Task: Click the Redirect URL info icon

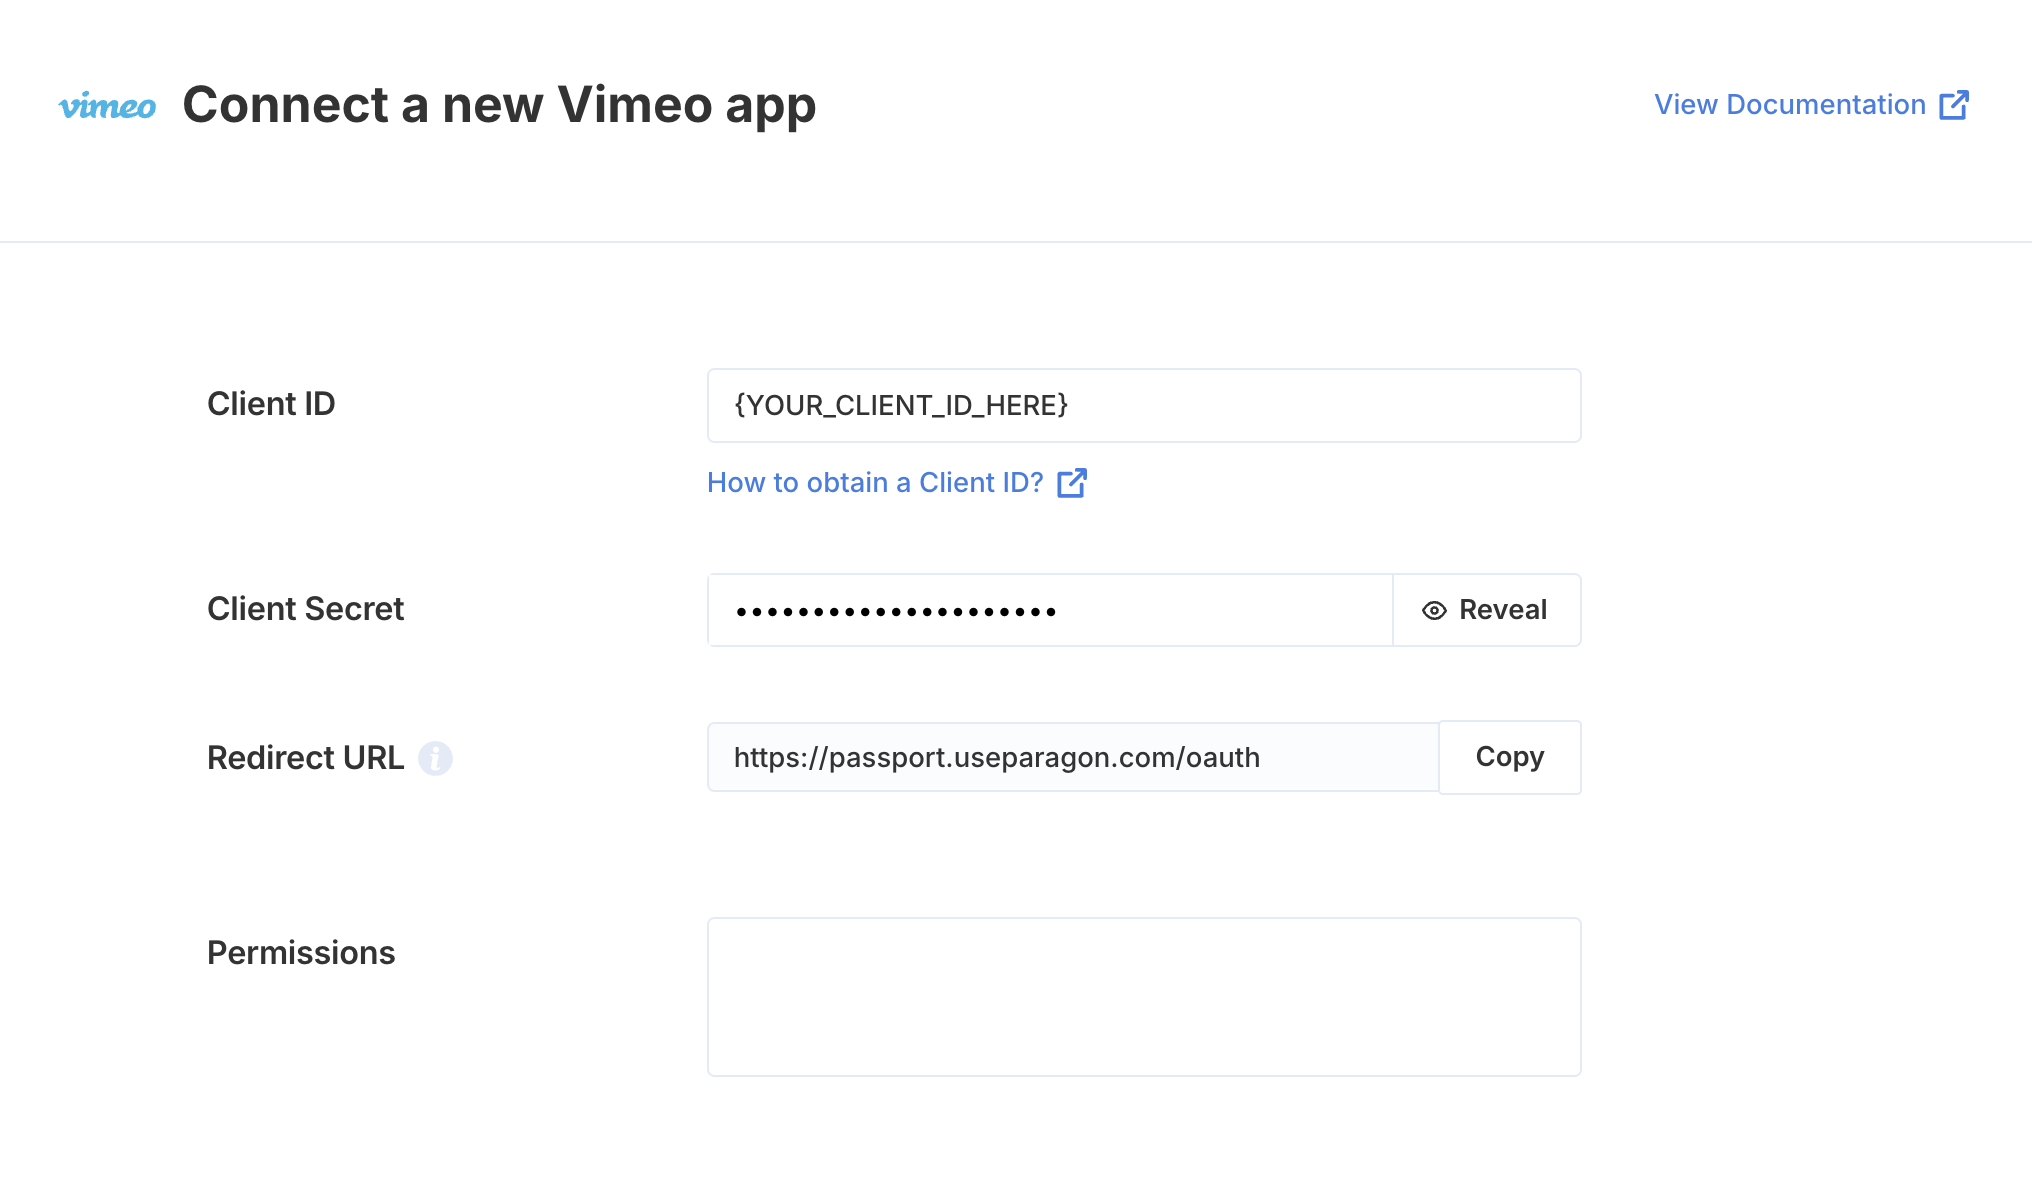Action: point(435,758)
